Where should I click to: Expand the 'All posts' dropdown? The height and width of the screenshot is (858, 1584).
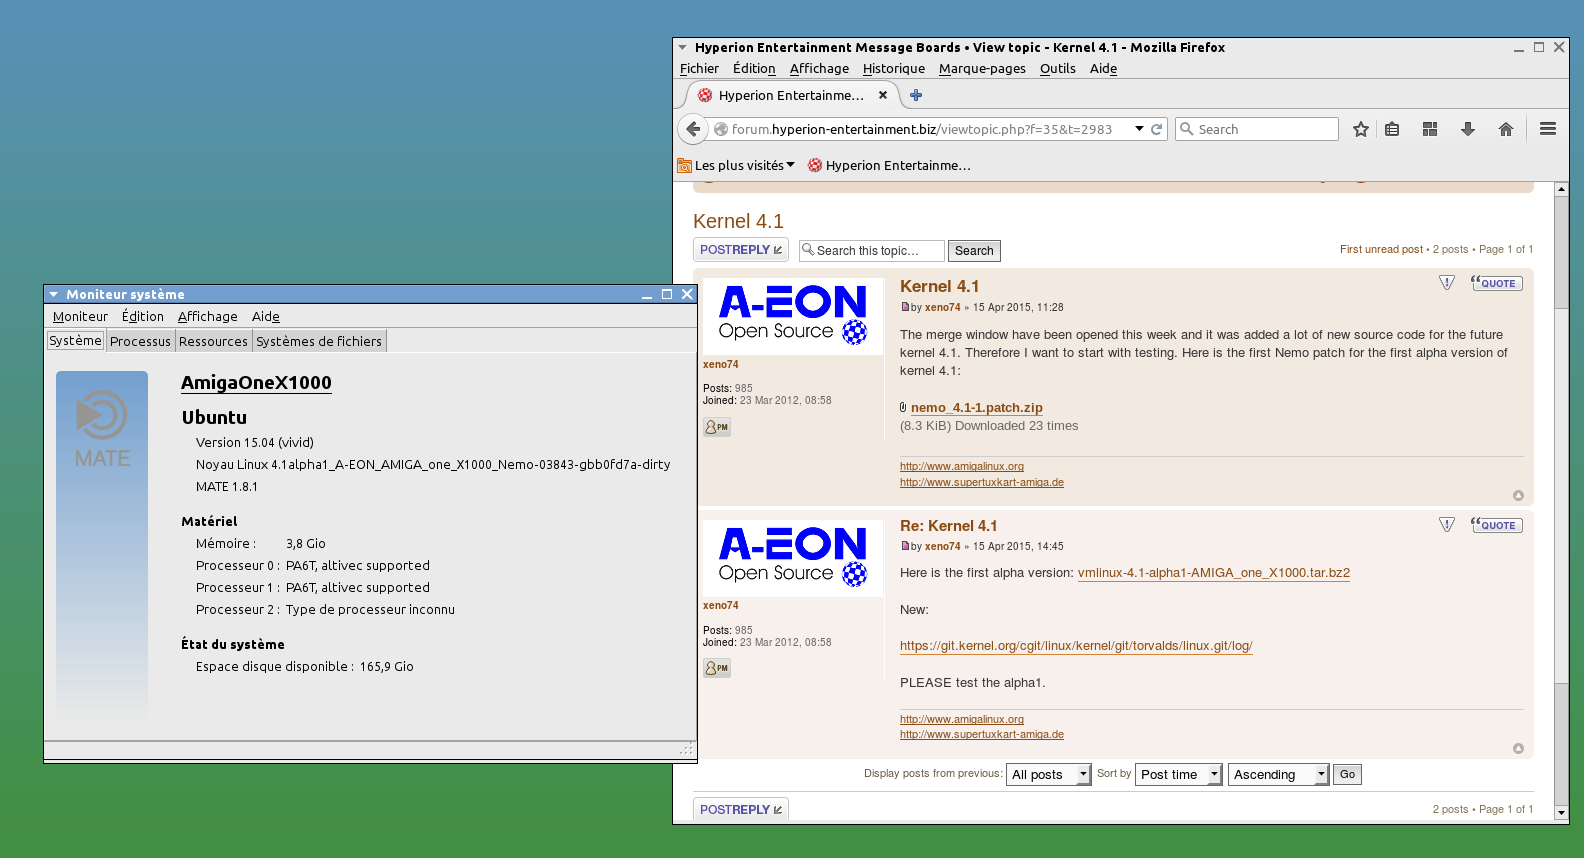(x=1047, y=774)
